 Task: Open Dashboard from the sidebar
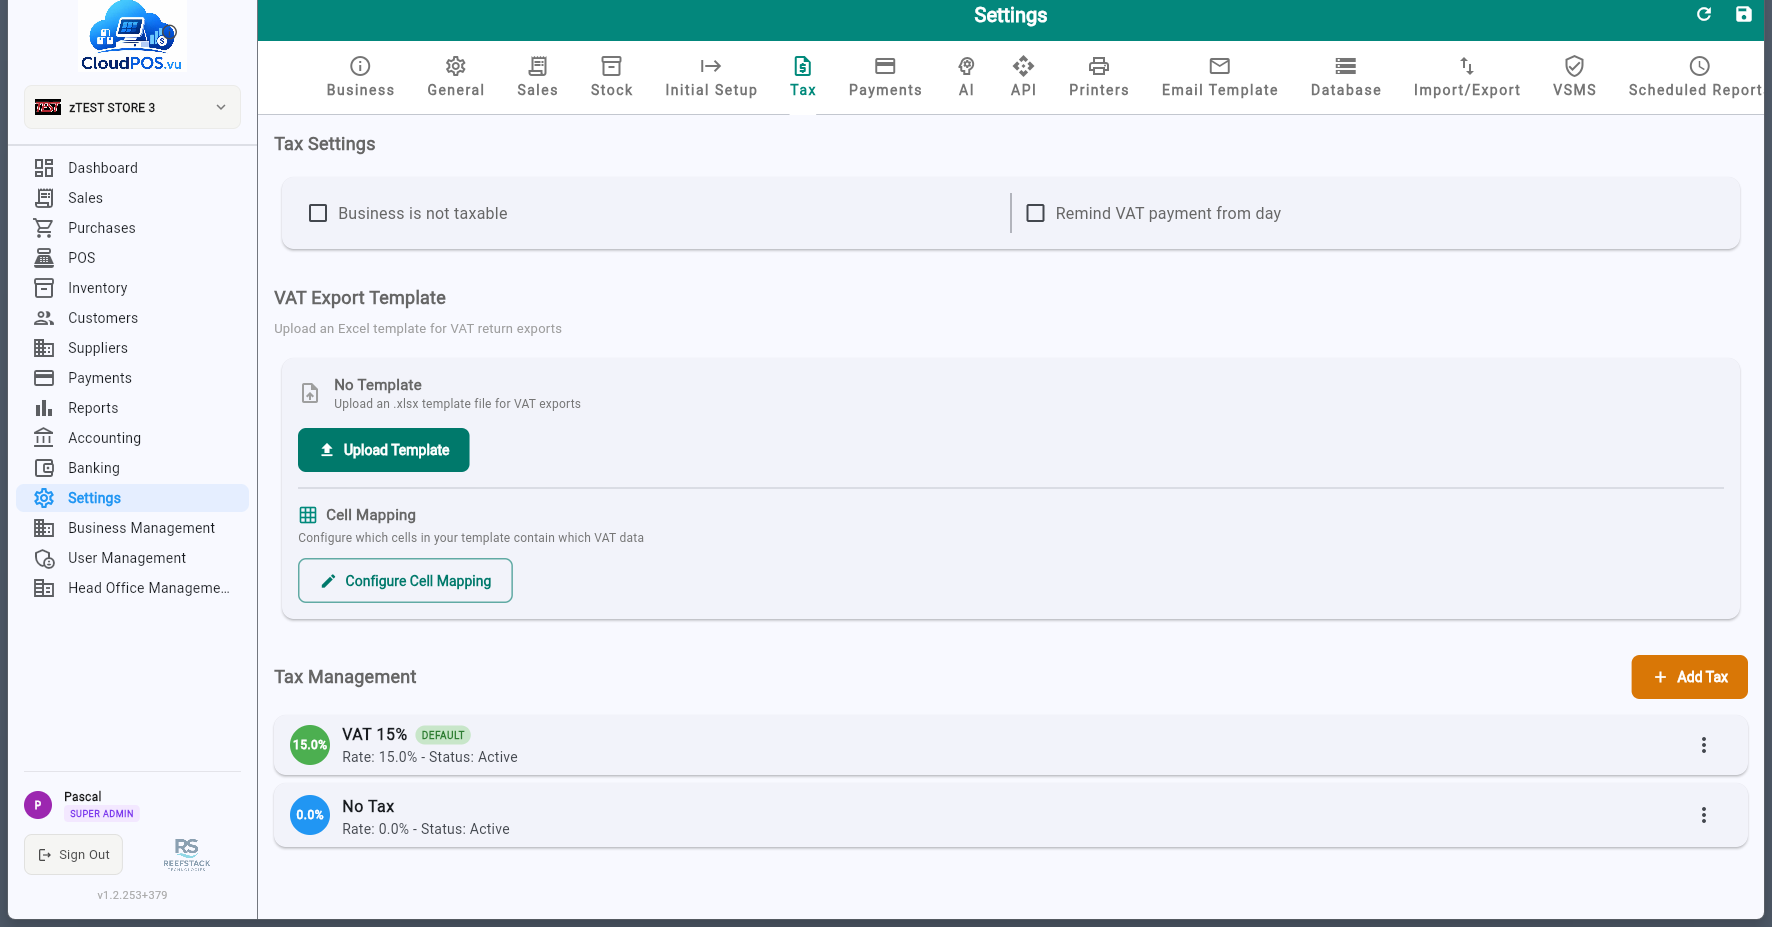pos(132,168)
